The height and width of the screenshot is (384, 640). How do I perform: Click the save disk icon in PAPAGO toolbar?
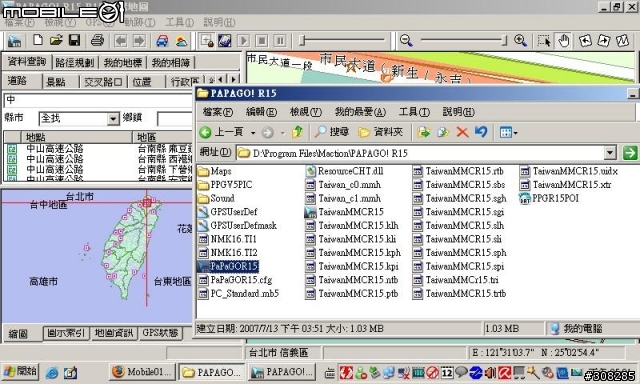tap(74, 40)
